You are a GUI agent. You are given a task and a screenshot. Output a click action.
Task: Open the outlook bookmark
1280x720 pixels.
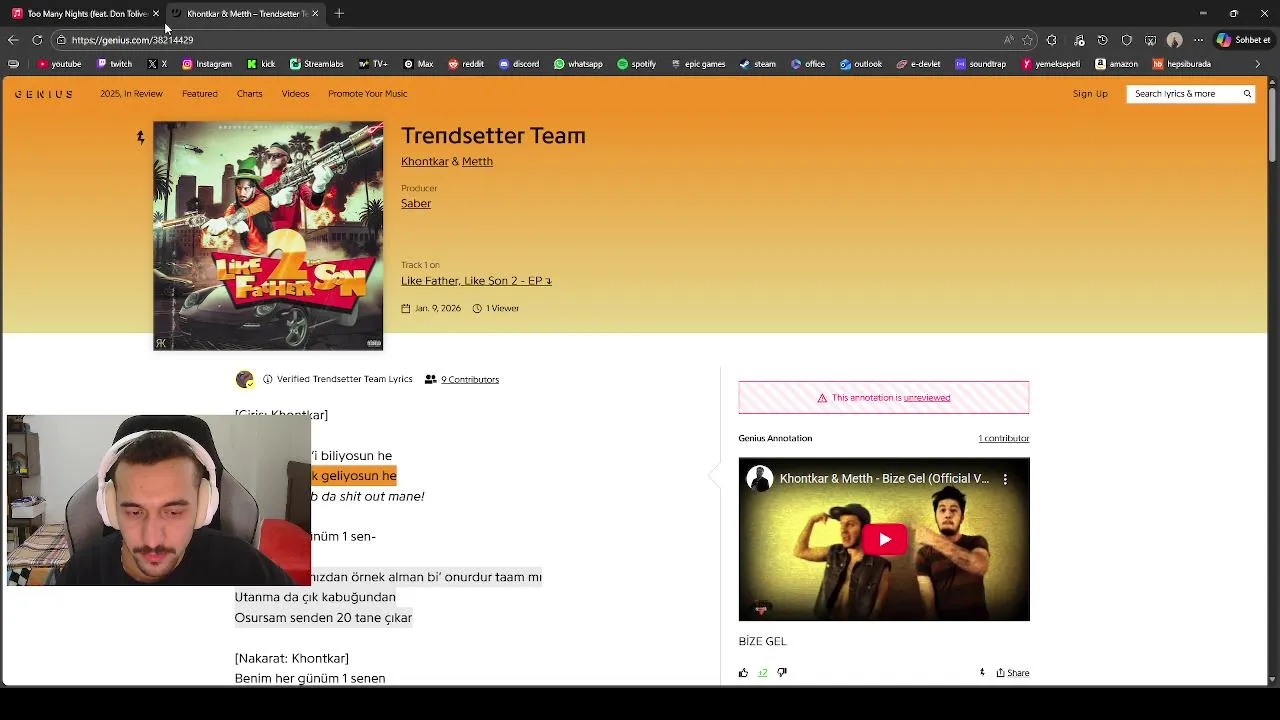861,64
